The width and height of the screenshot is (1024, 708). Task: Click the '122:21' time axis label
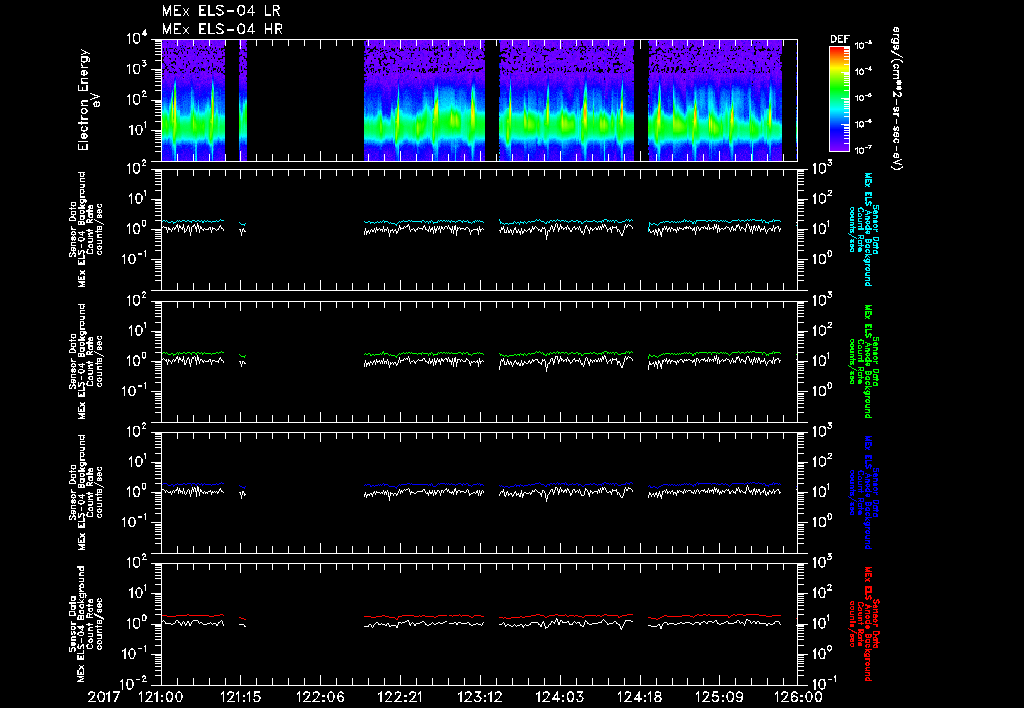(x=400, y=697)
